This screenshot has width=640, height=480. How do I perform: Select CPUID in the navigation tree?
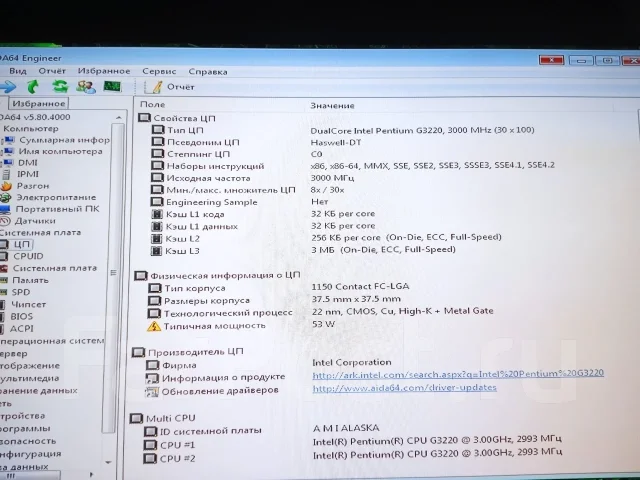point(28,256)
